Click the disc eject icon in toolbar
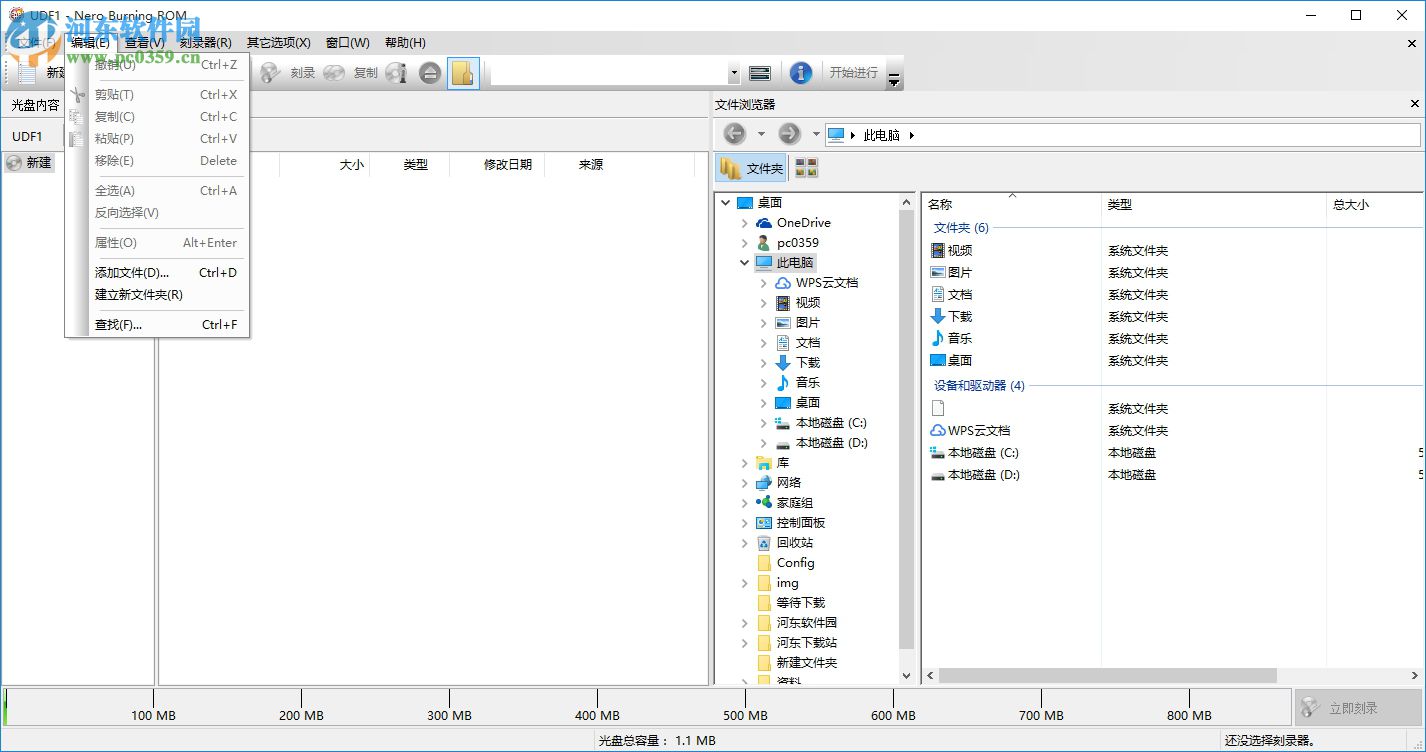Image resolution: width=1426 pixels, height=752 pixels. [428, 72]
